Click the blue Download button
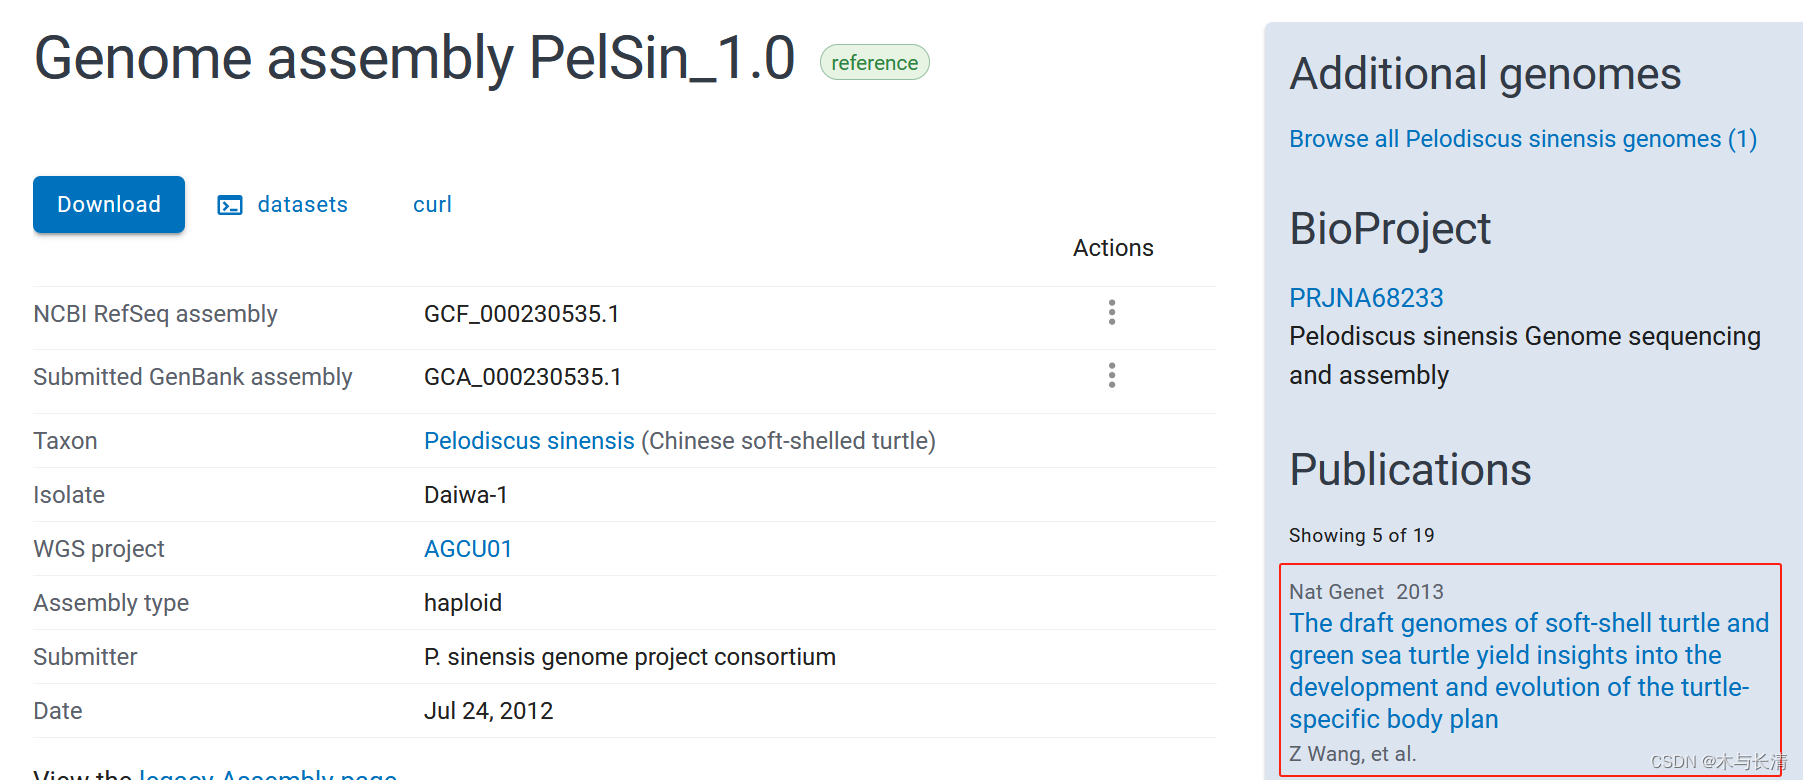Viewport: 1803px width, 780px height. [109, 204]
